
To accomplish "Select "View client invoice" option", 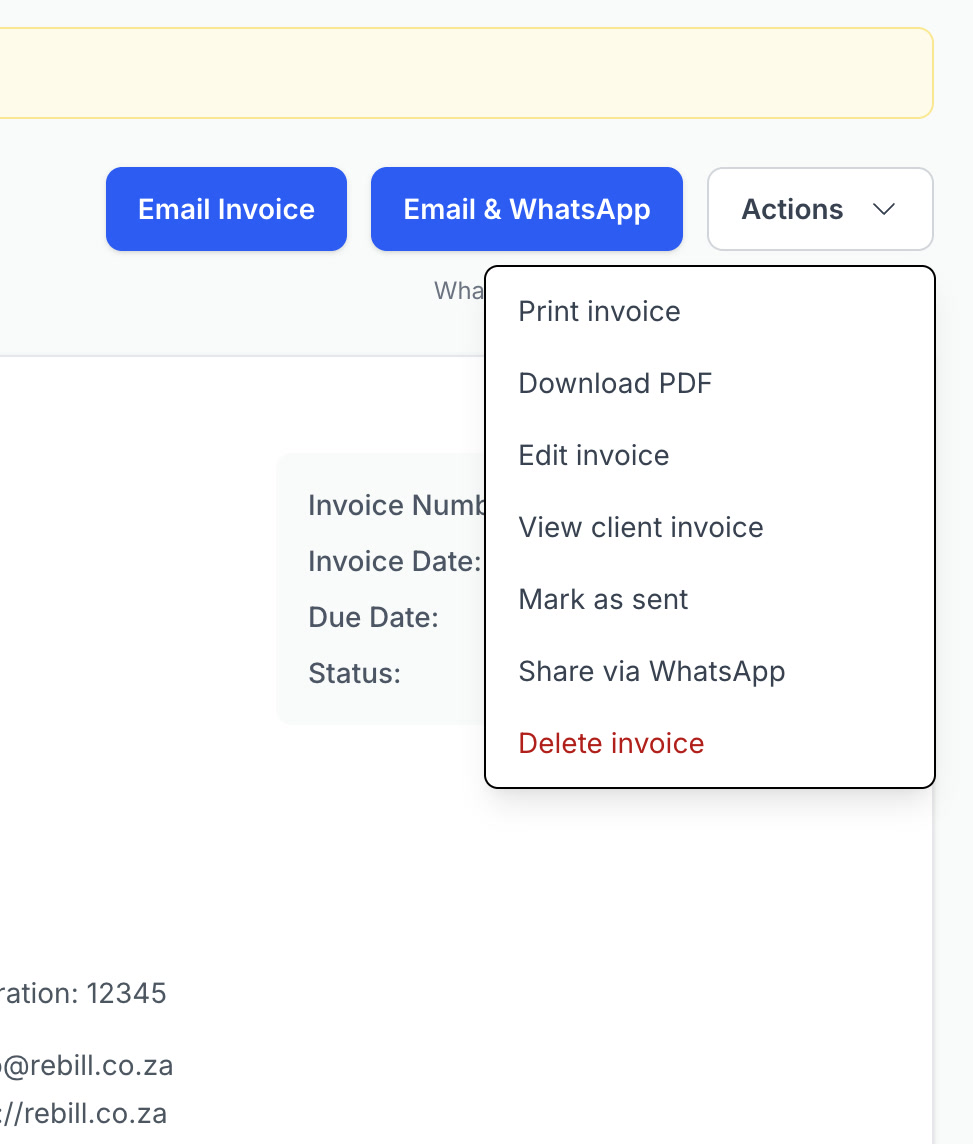I will click(640, 527).
